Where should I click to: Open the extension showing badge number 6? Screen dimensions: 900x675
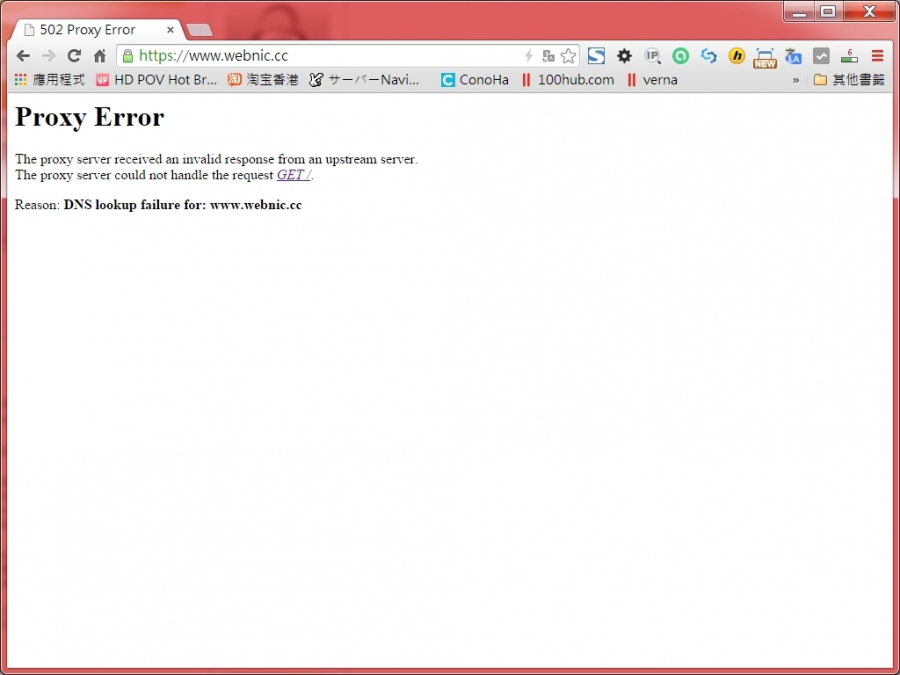pyautogui.click(x=849, y=56)
